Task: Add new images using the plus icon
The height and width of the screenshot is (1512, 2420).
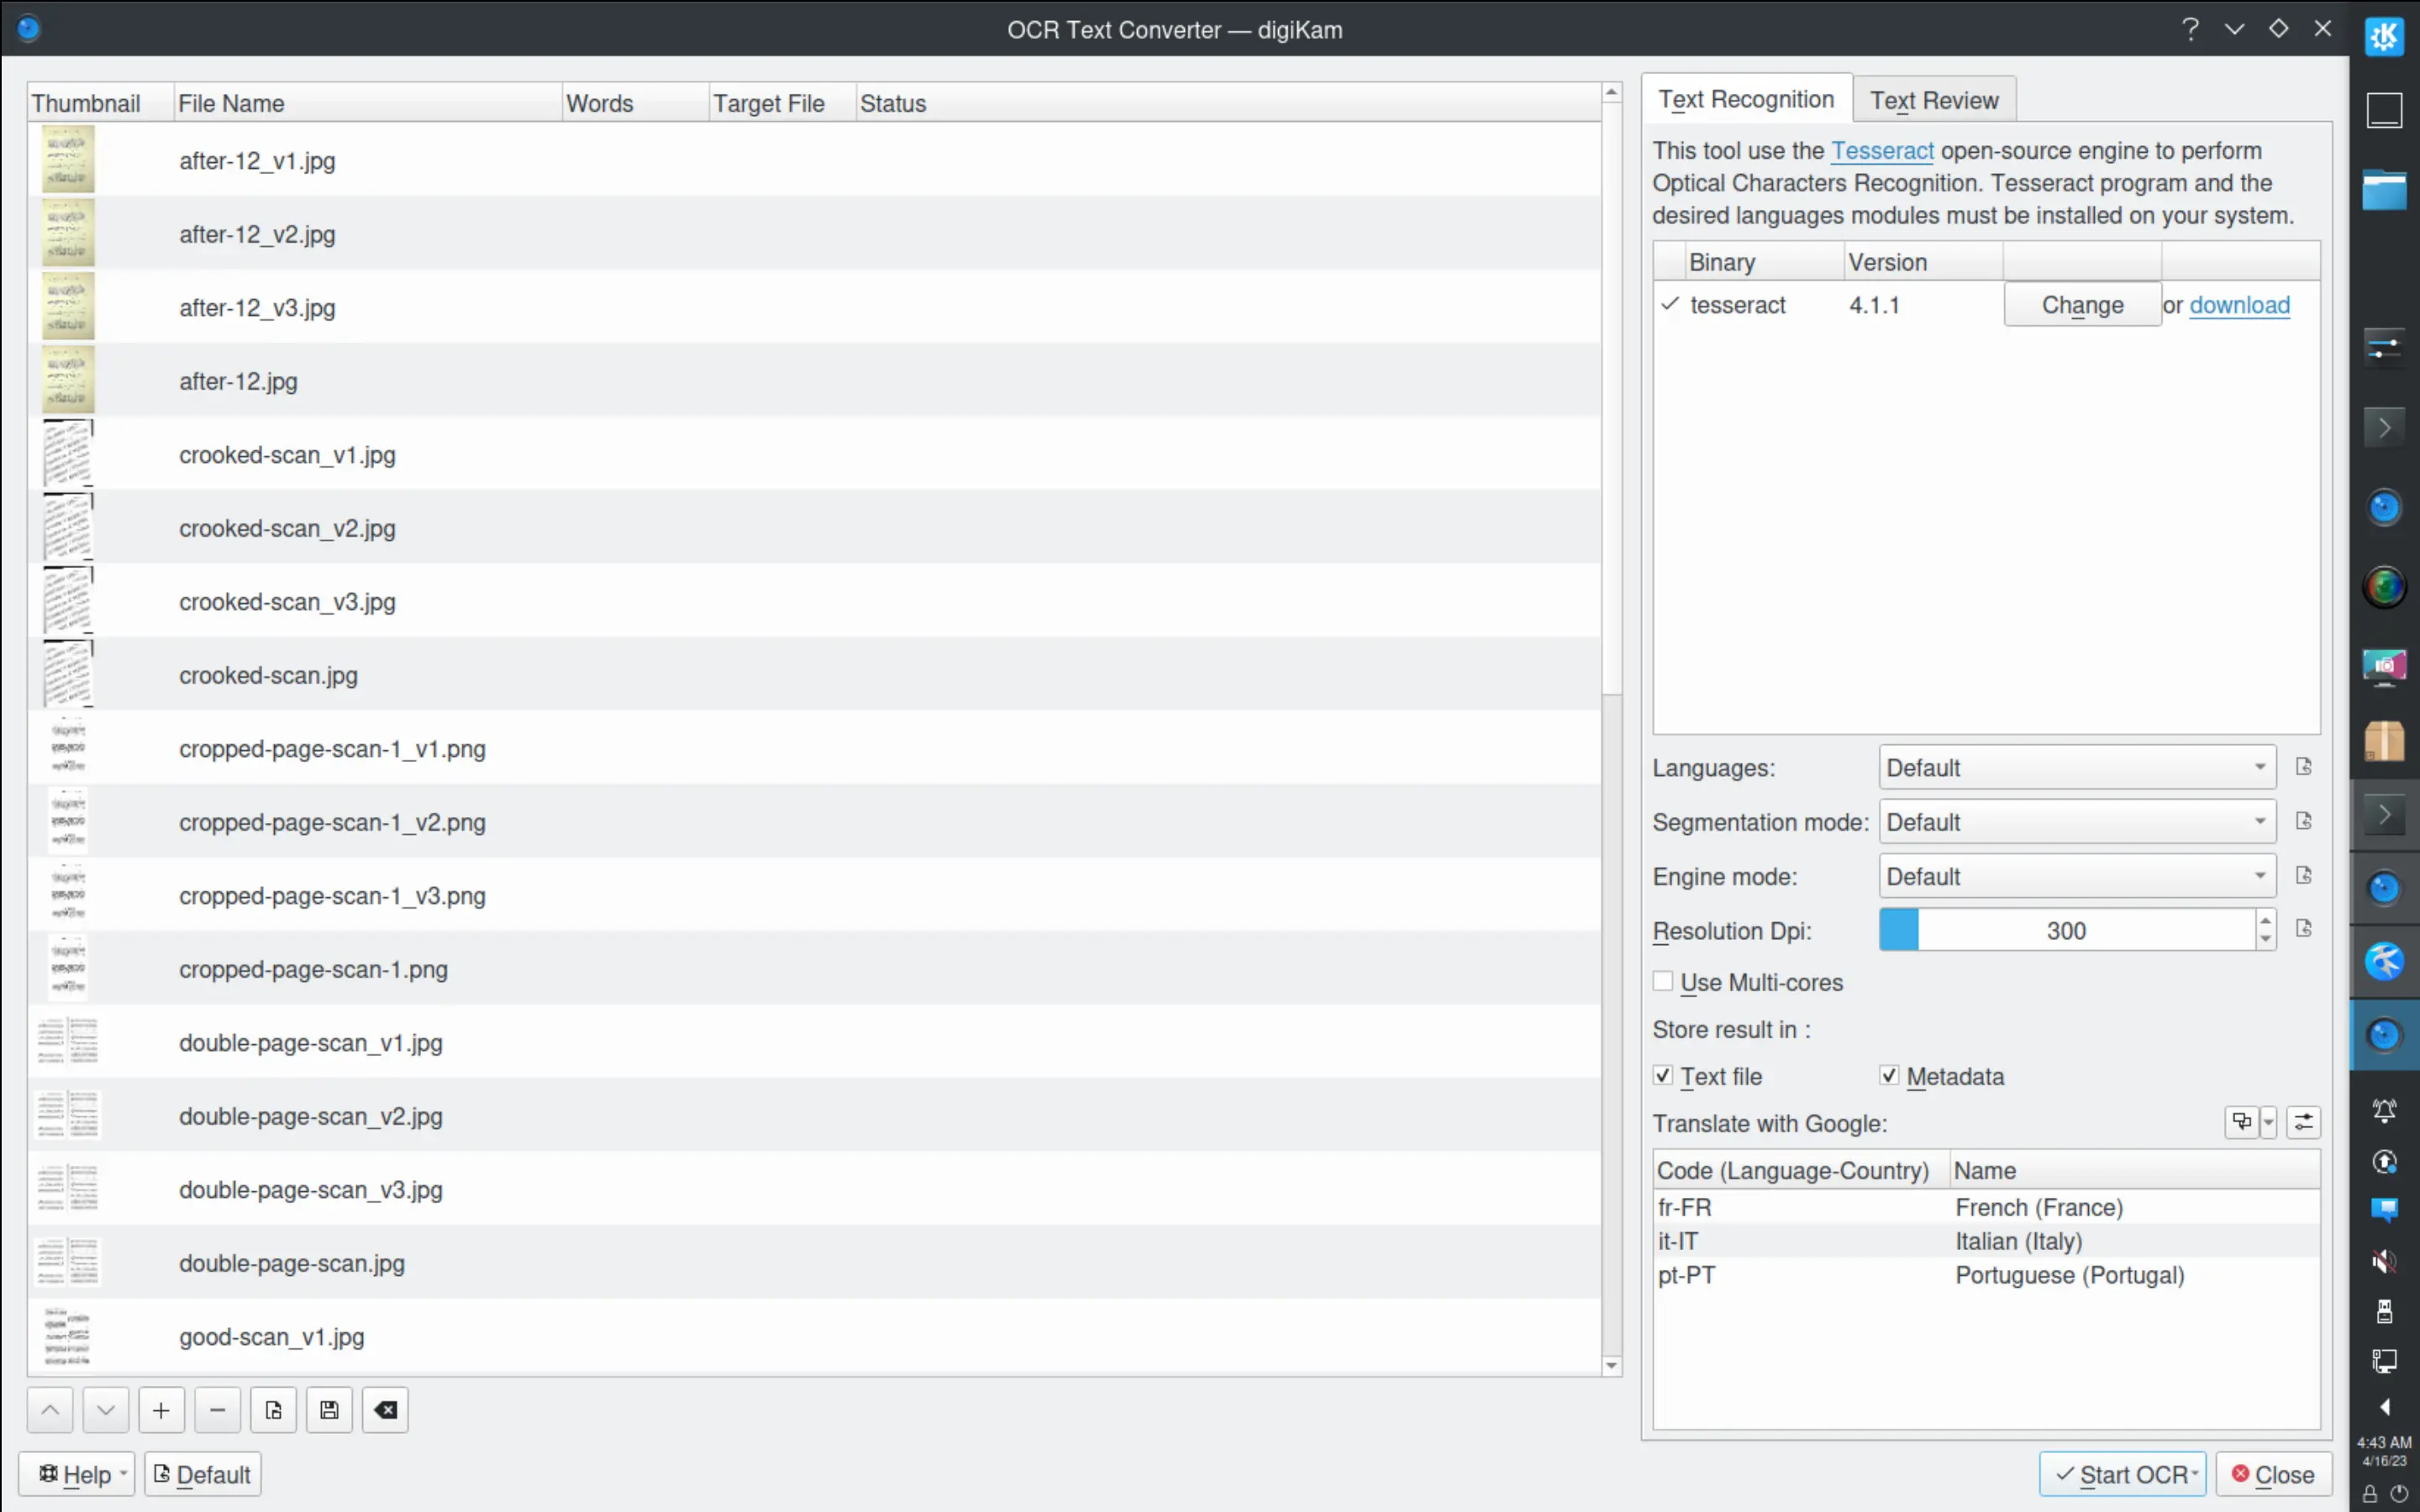Action: [x=161, y=1409]
